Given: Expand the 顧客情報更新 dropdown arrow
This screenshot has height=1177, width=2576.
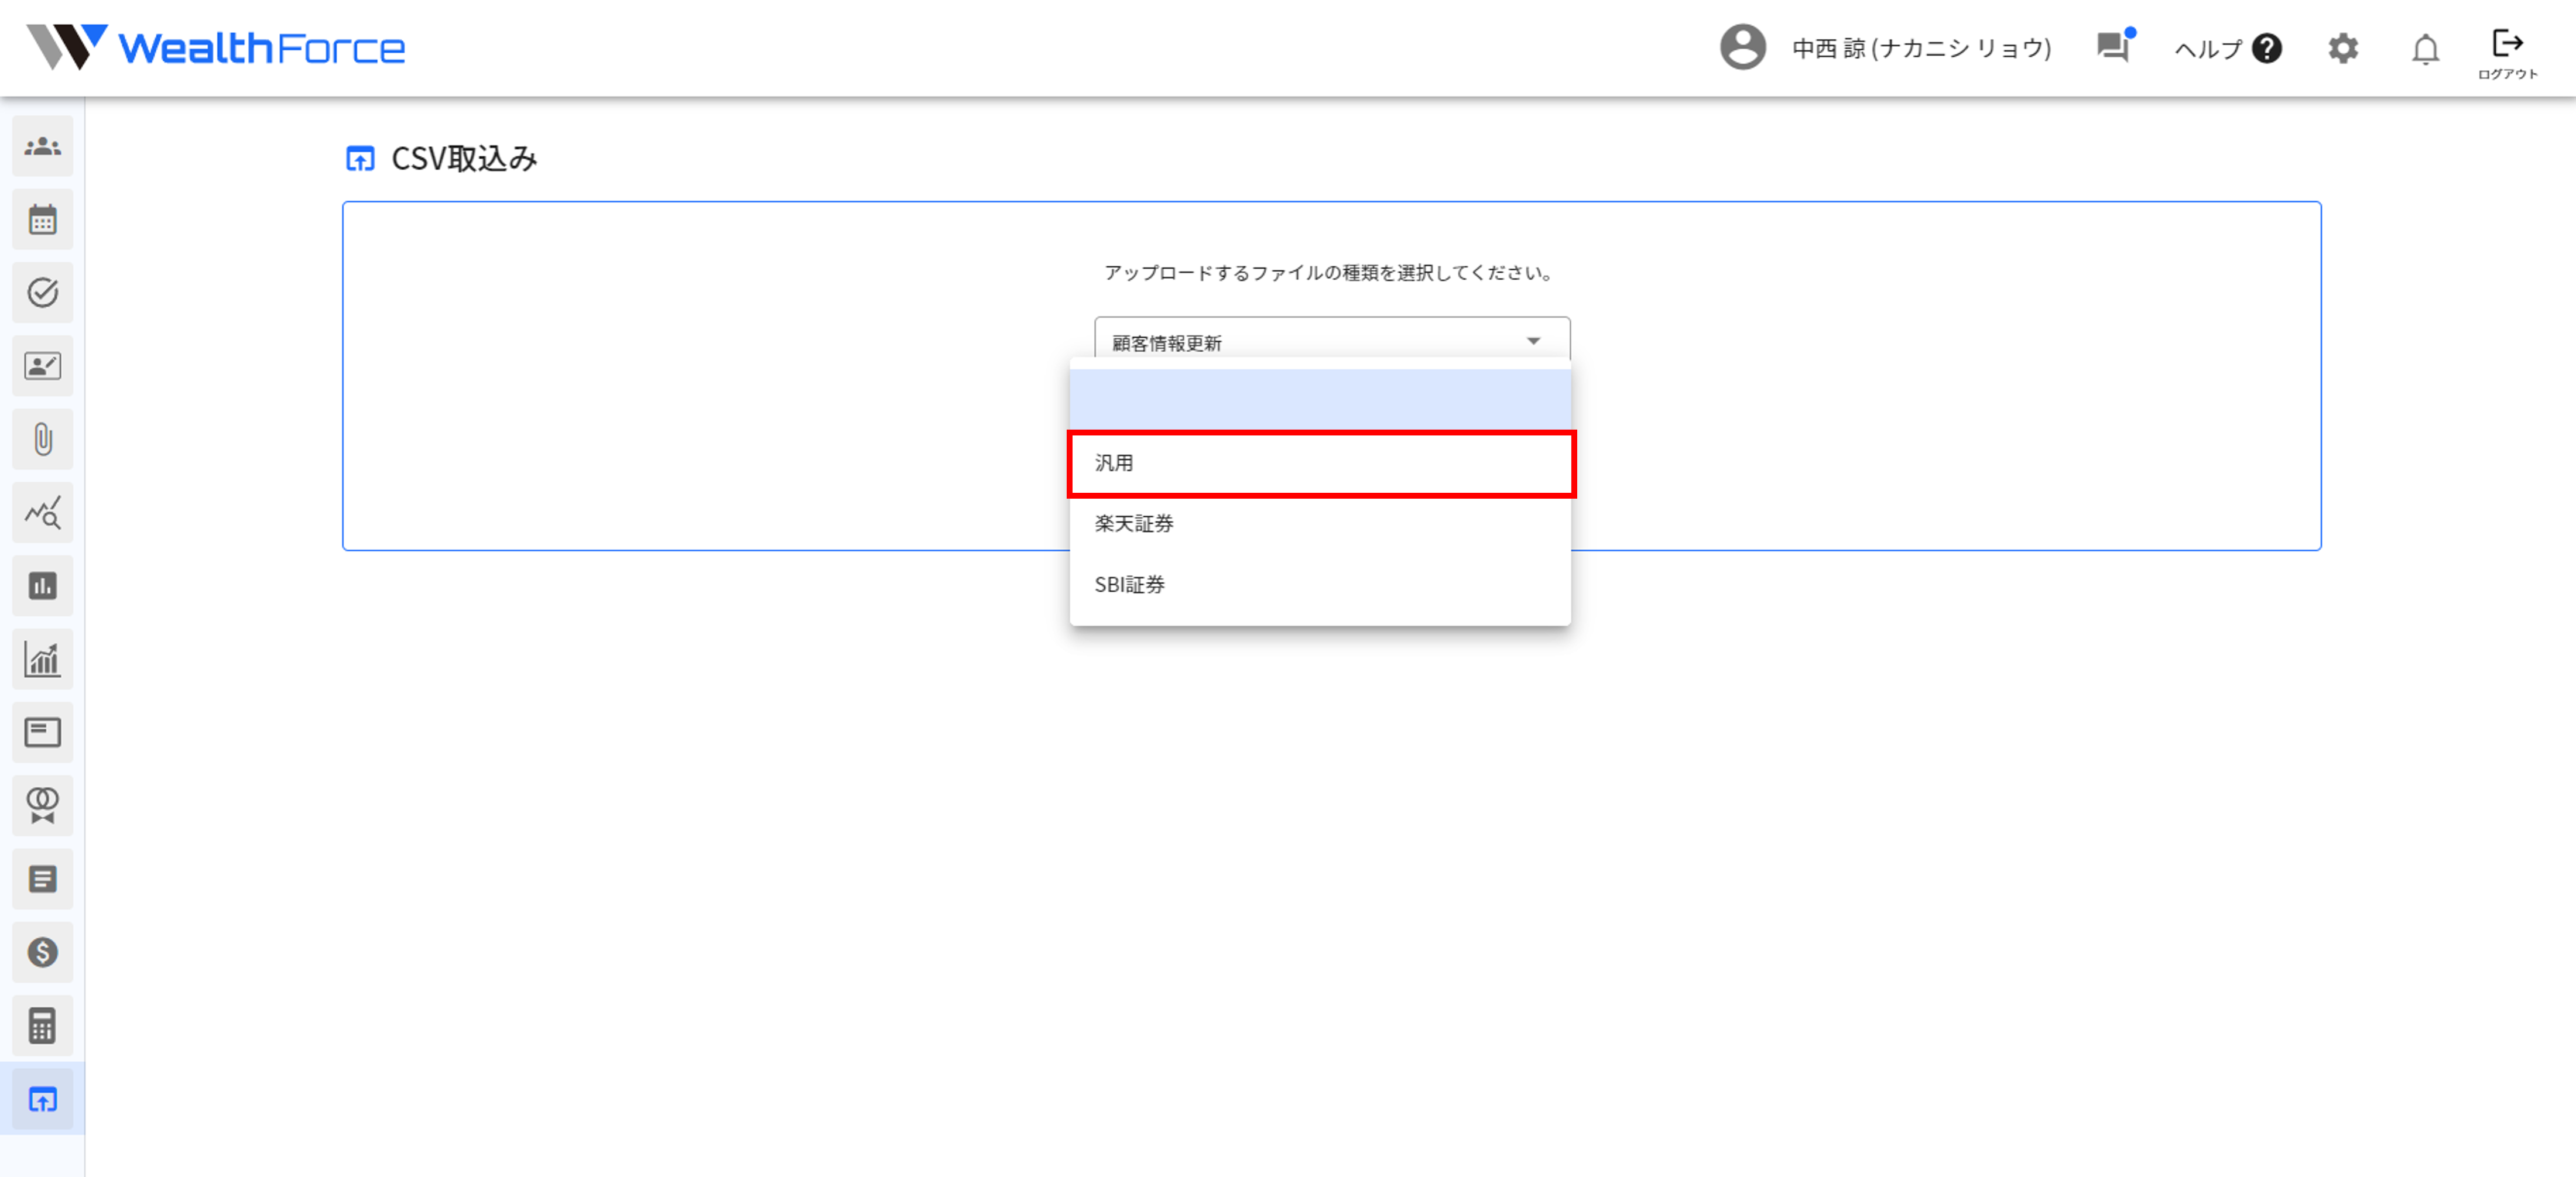Looking at the screenshot, I should (x=1532, y=342).
